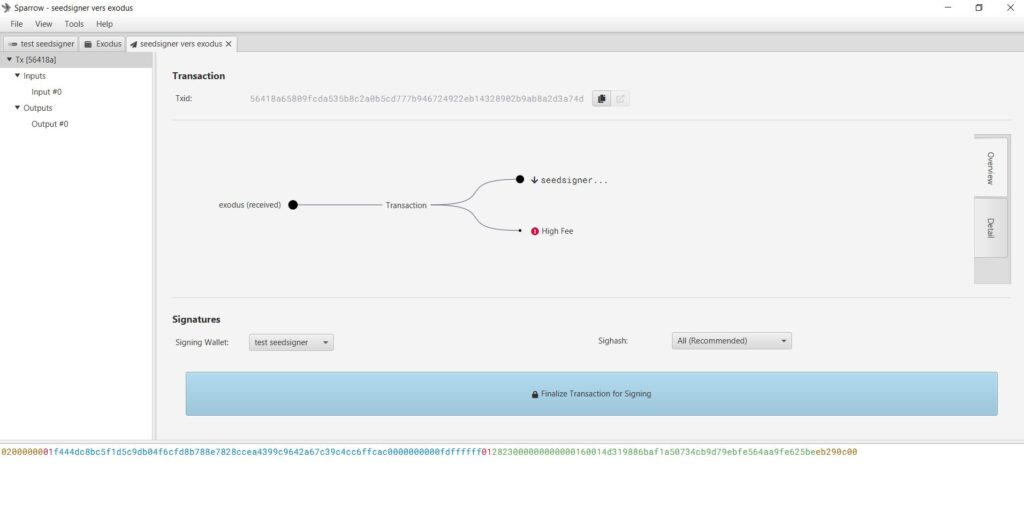Switch to the test seedsigner tab
Viewport: 1024px width, 527px height.
pyautogui.click(x=40, y=44)
